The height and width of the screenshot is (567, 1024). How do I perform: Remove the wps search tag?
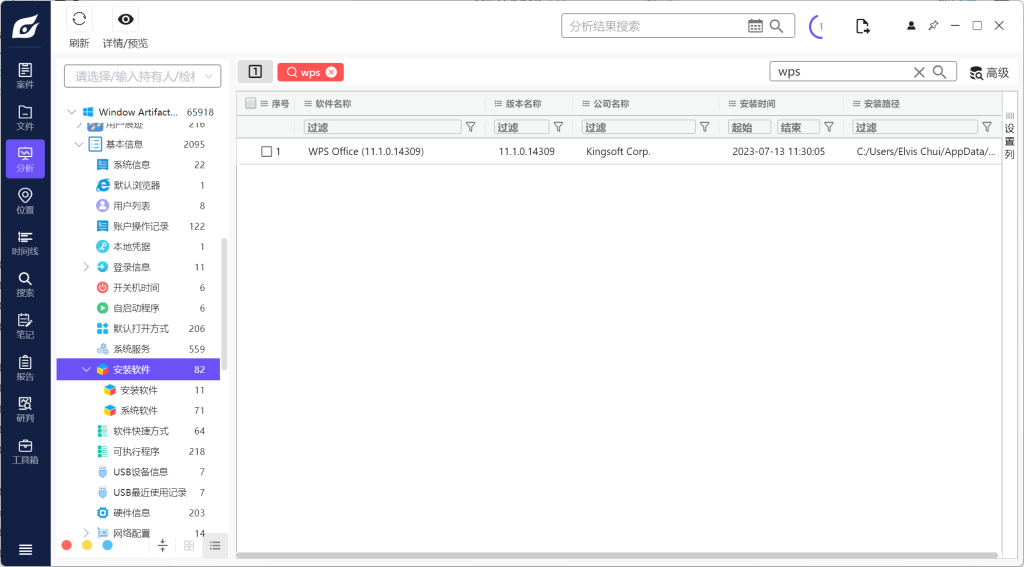(x=331, y=72)
